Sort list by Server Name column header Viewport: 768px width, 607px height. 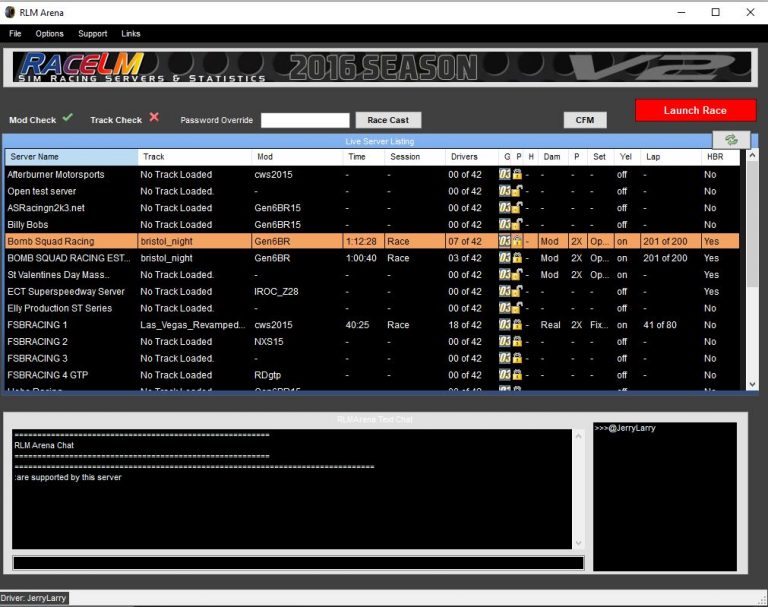point(71,157)
